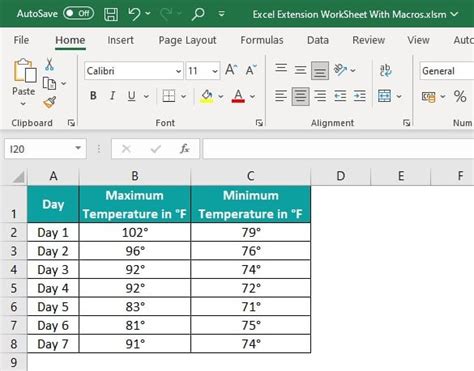The height and width of the screenshot is (371, 474).
Task: Click the Cut scissors icon
Action: pyautogui.click(x=49, y=64)
